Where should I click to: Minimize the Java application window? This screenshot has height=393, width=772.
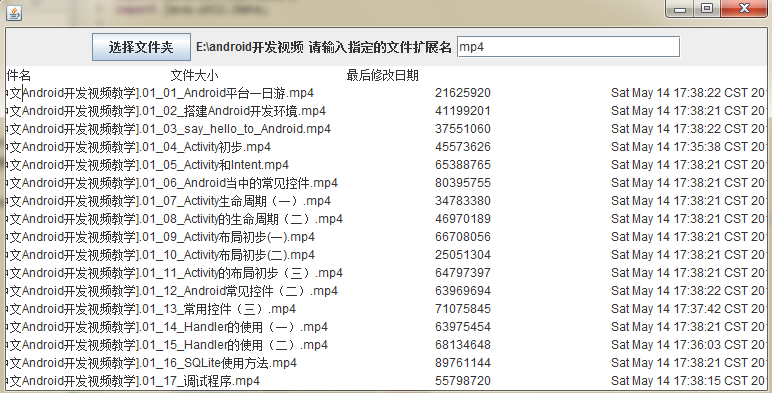click(x=680, y=9)
